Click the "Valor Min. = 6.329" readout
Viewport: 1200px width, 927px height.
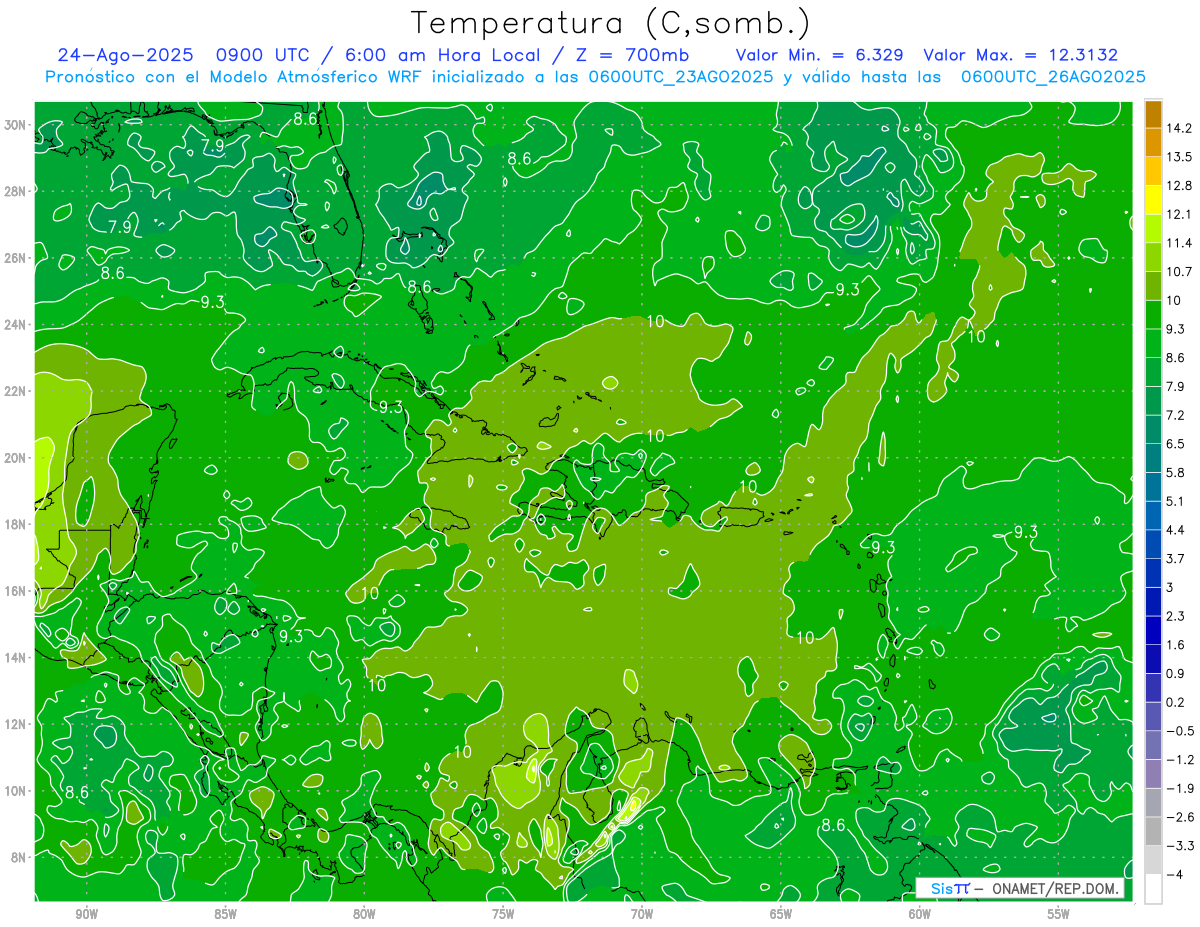(x=819, y=55)
